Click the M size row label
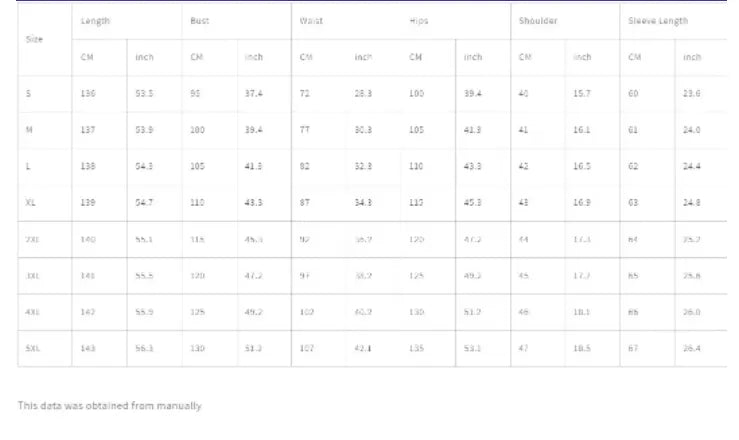The image size is (739, 440). click(30, 130)
